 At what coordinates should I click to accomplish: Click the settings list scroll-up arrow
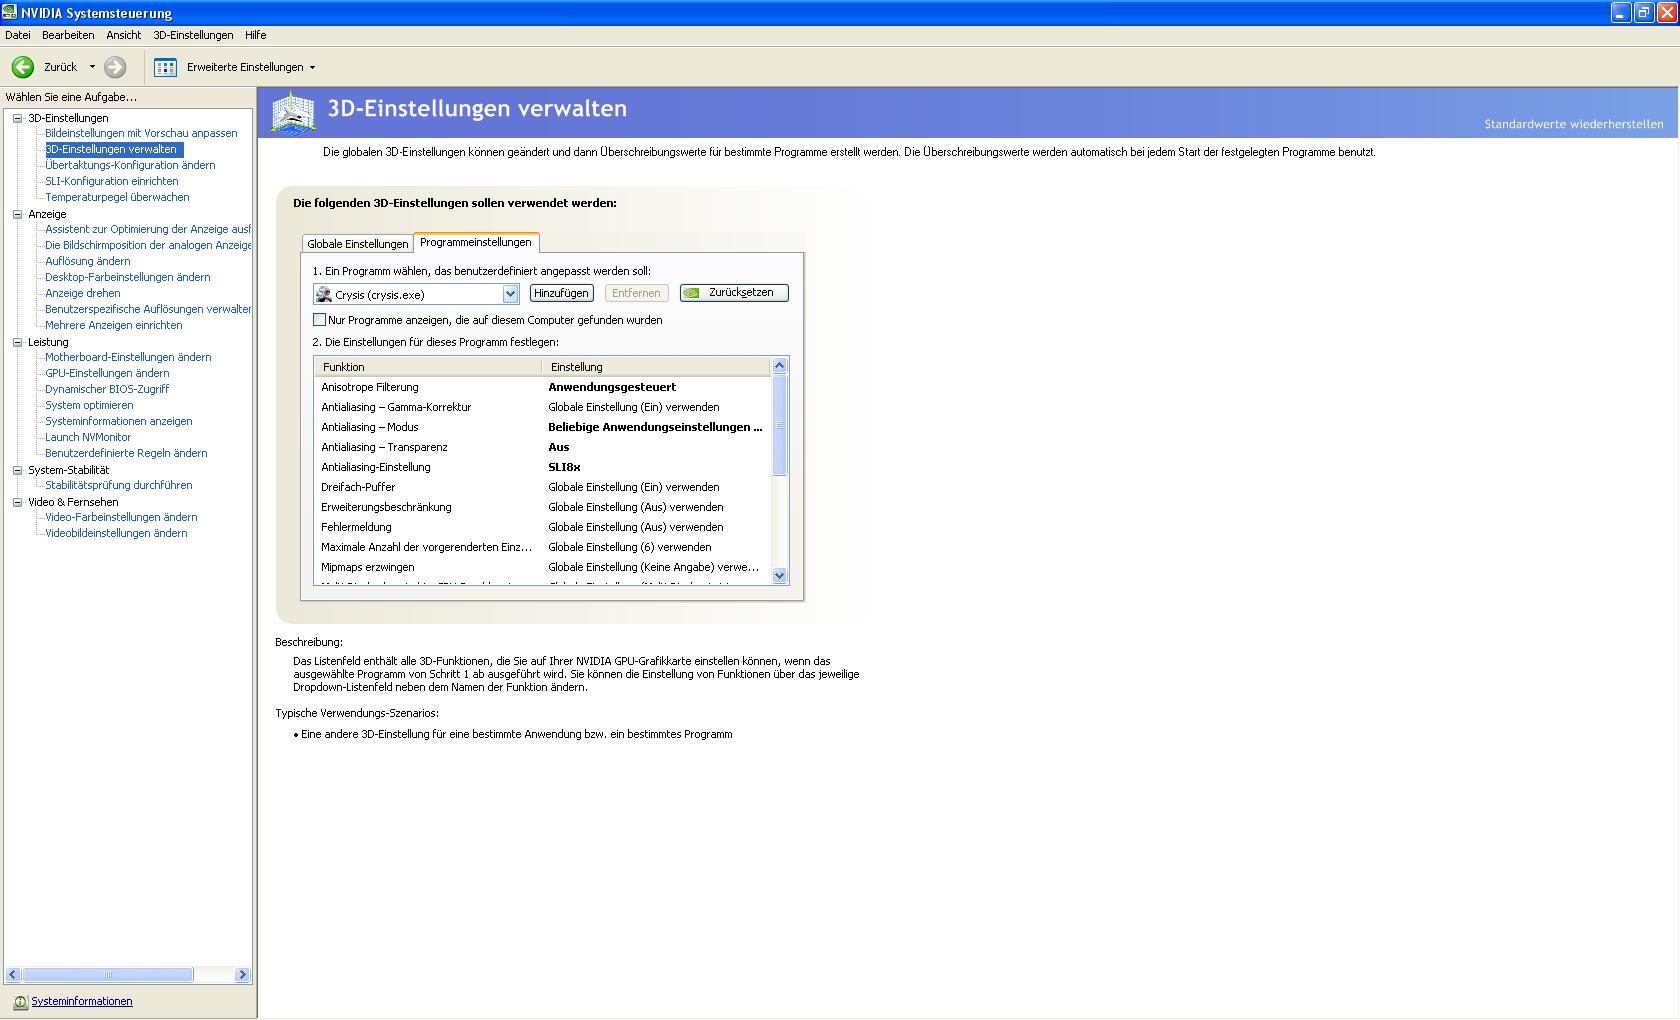click(780, 366)
